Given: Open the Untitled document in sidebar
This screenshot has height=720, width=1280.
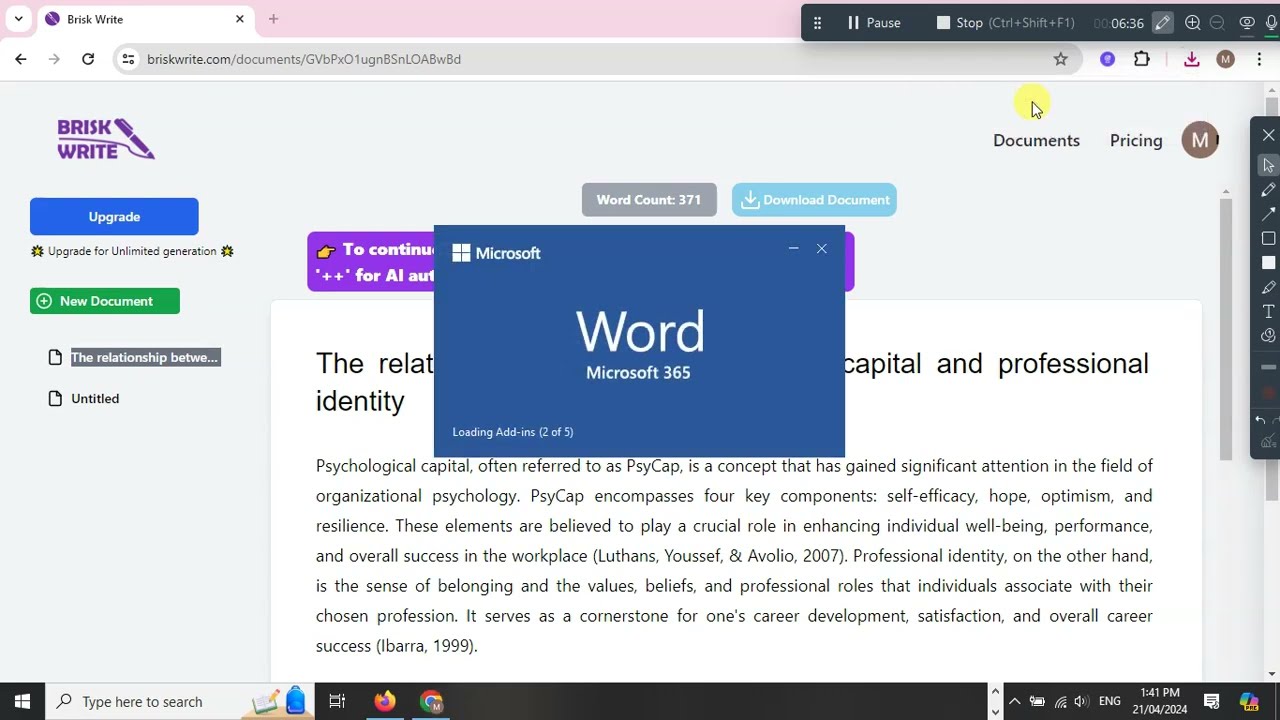Looking at the screenshot, I should pyautogui.click(x=94, y=398).
